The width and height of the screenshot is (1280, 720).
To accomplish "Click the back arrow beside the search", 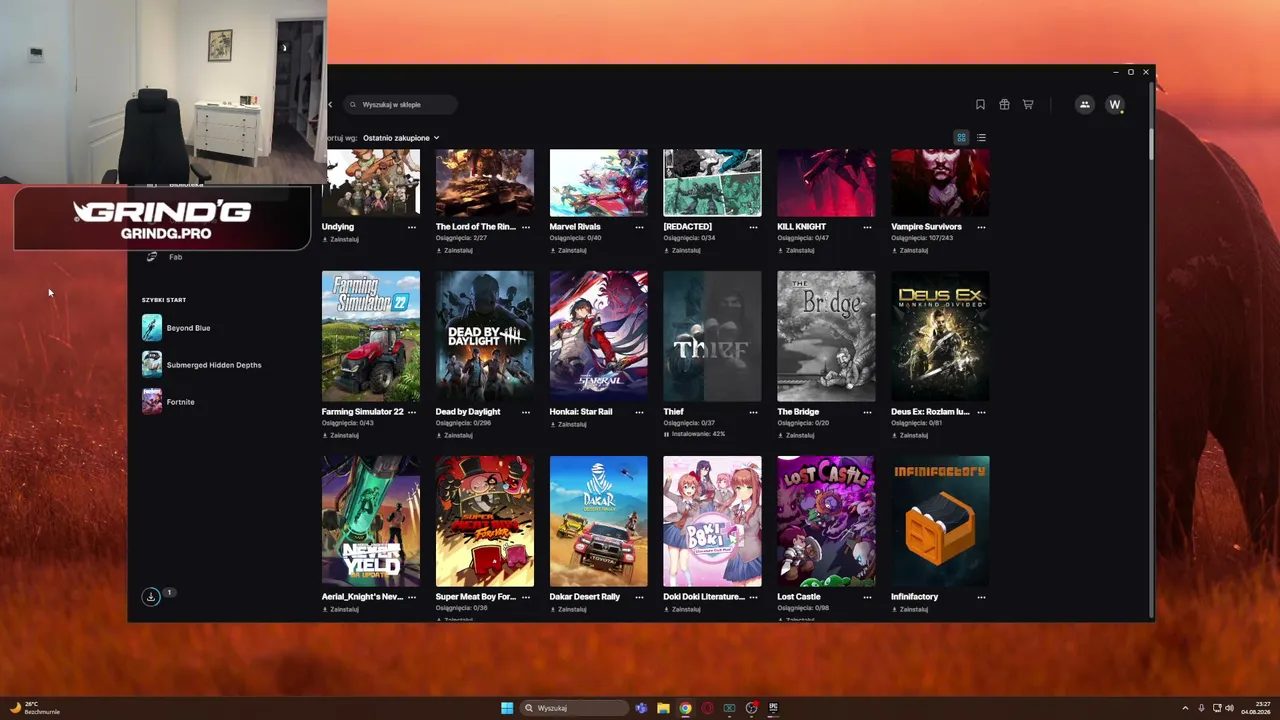I will 330,104.
